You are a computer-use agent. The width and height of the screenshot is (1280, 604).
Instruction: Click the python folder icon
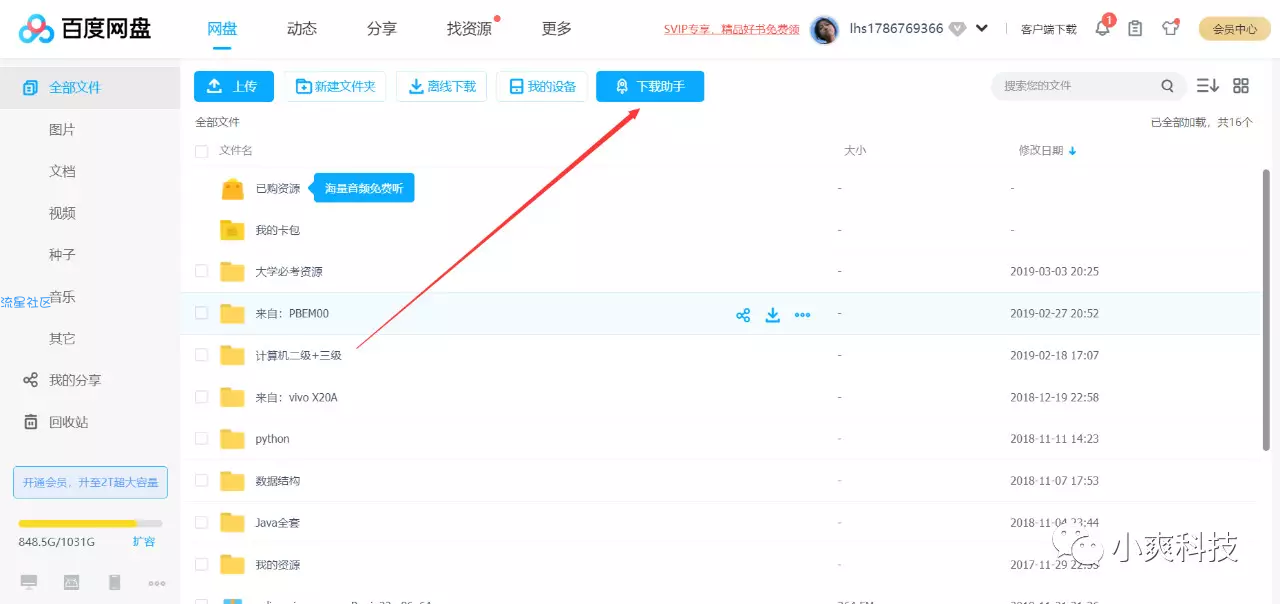(232, 439)
